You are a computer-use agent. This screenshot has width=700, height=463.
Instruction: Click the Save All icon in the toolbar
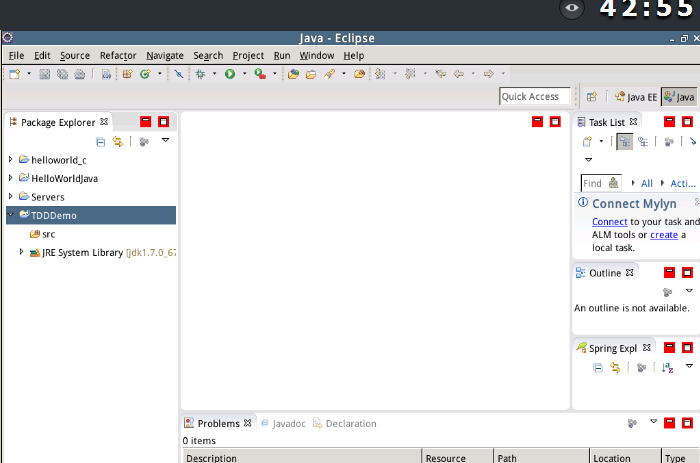tap(62, 74)
